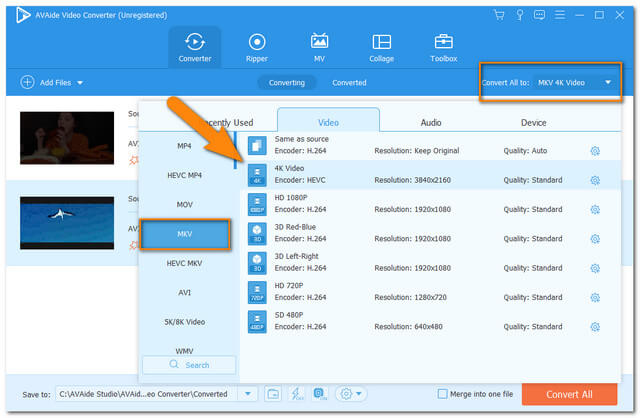Image resolution: width=640 pixels, height=418 pixels.
Task: Select the blue ocean video thumbnail
Action: pos(67,223)
